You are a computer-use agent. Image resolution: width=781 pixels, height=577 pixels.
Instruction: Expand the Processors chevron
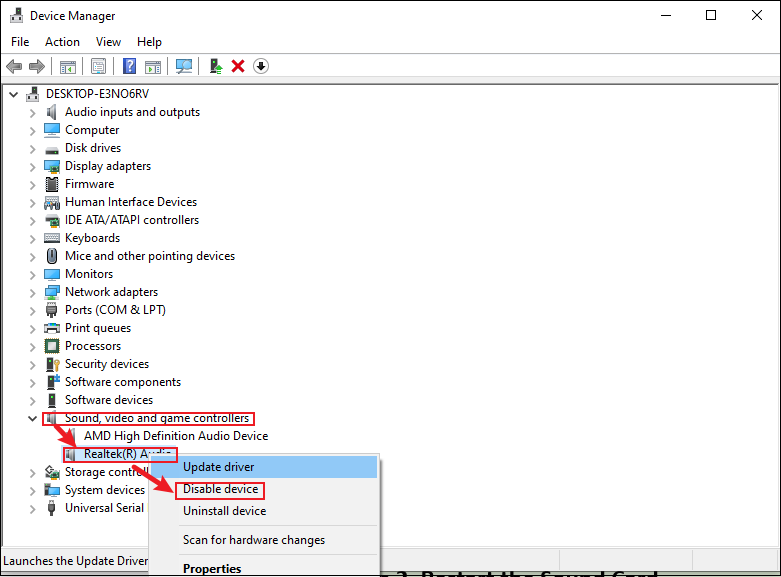(32, 346)
